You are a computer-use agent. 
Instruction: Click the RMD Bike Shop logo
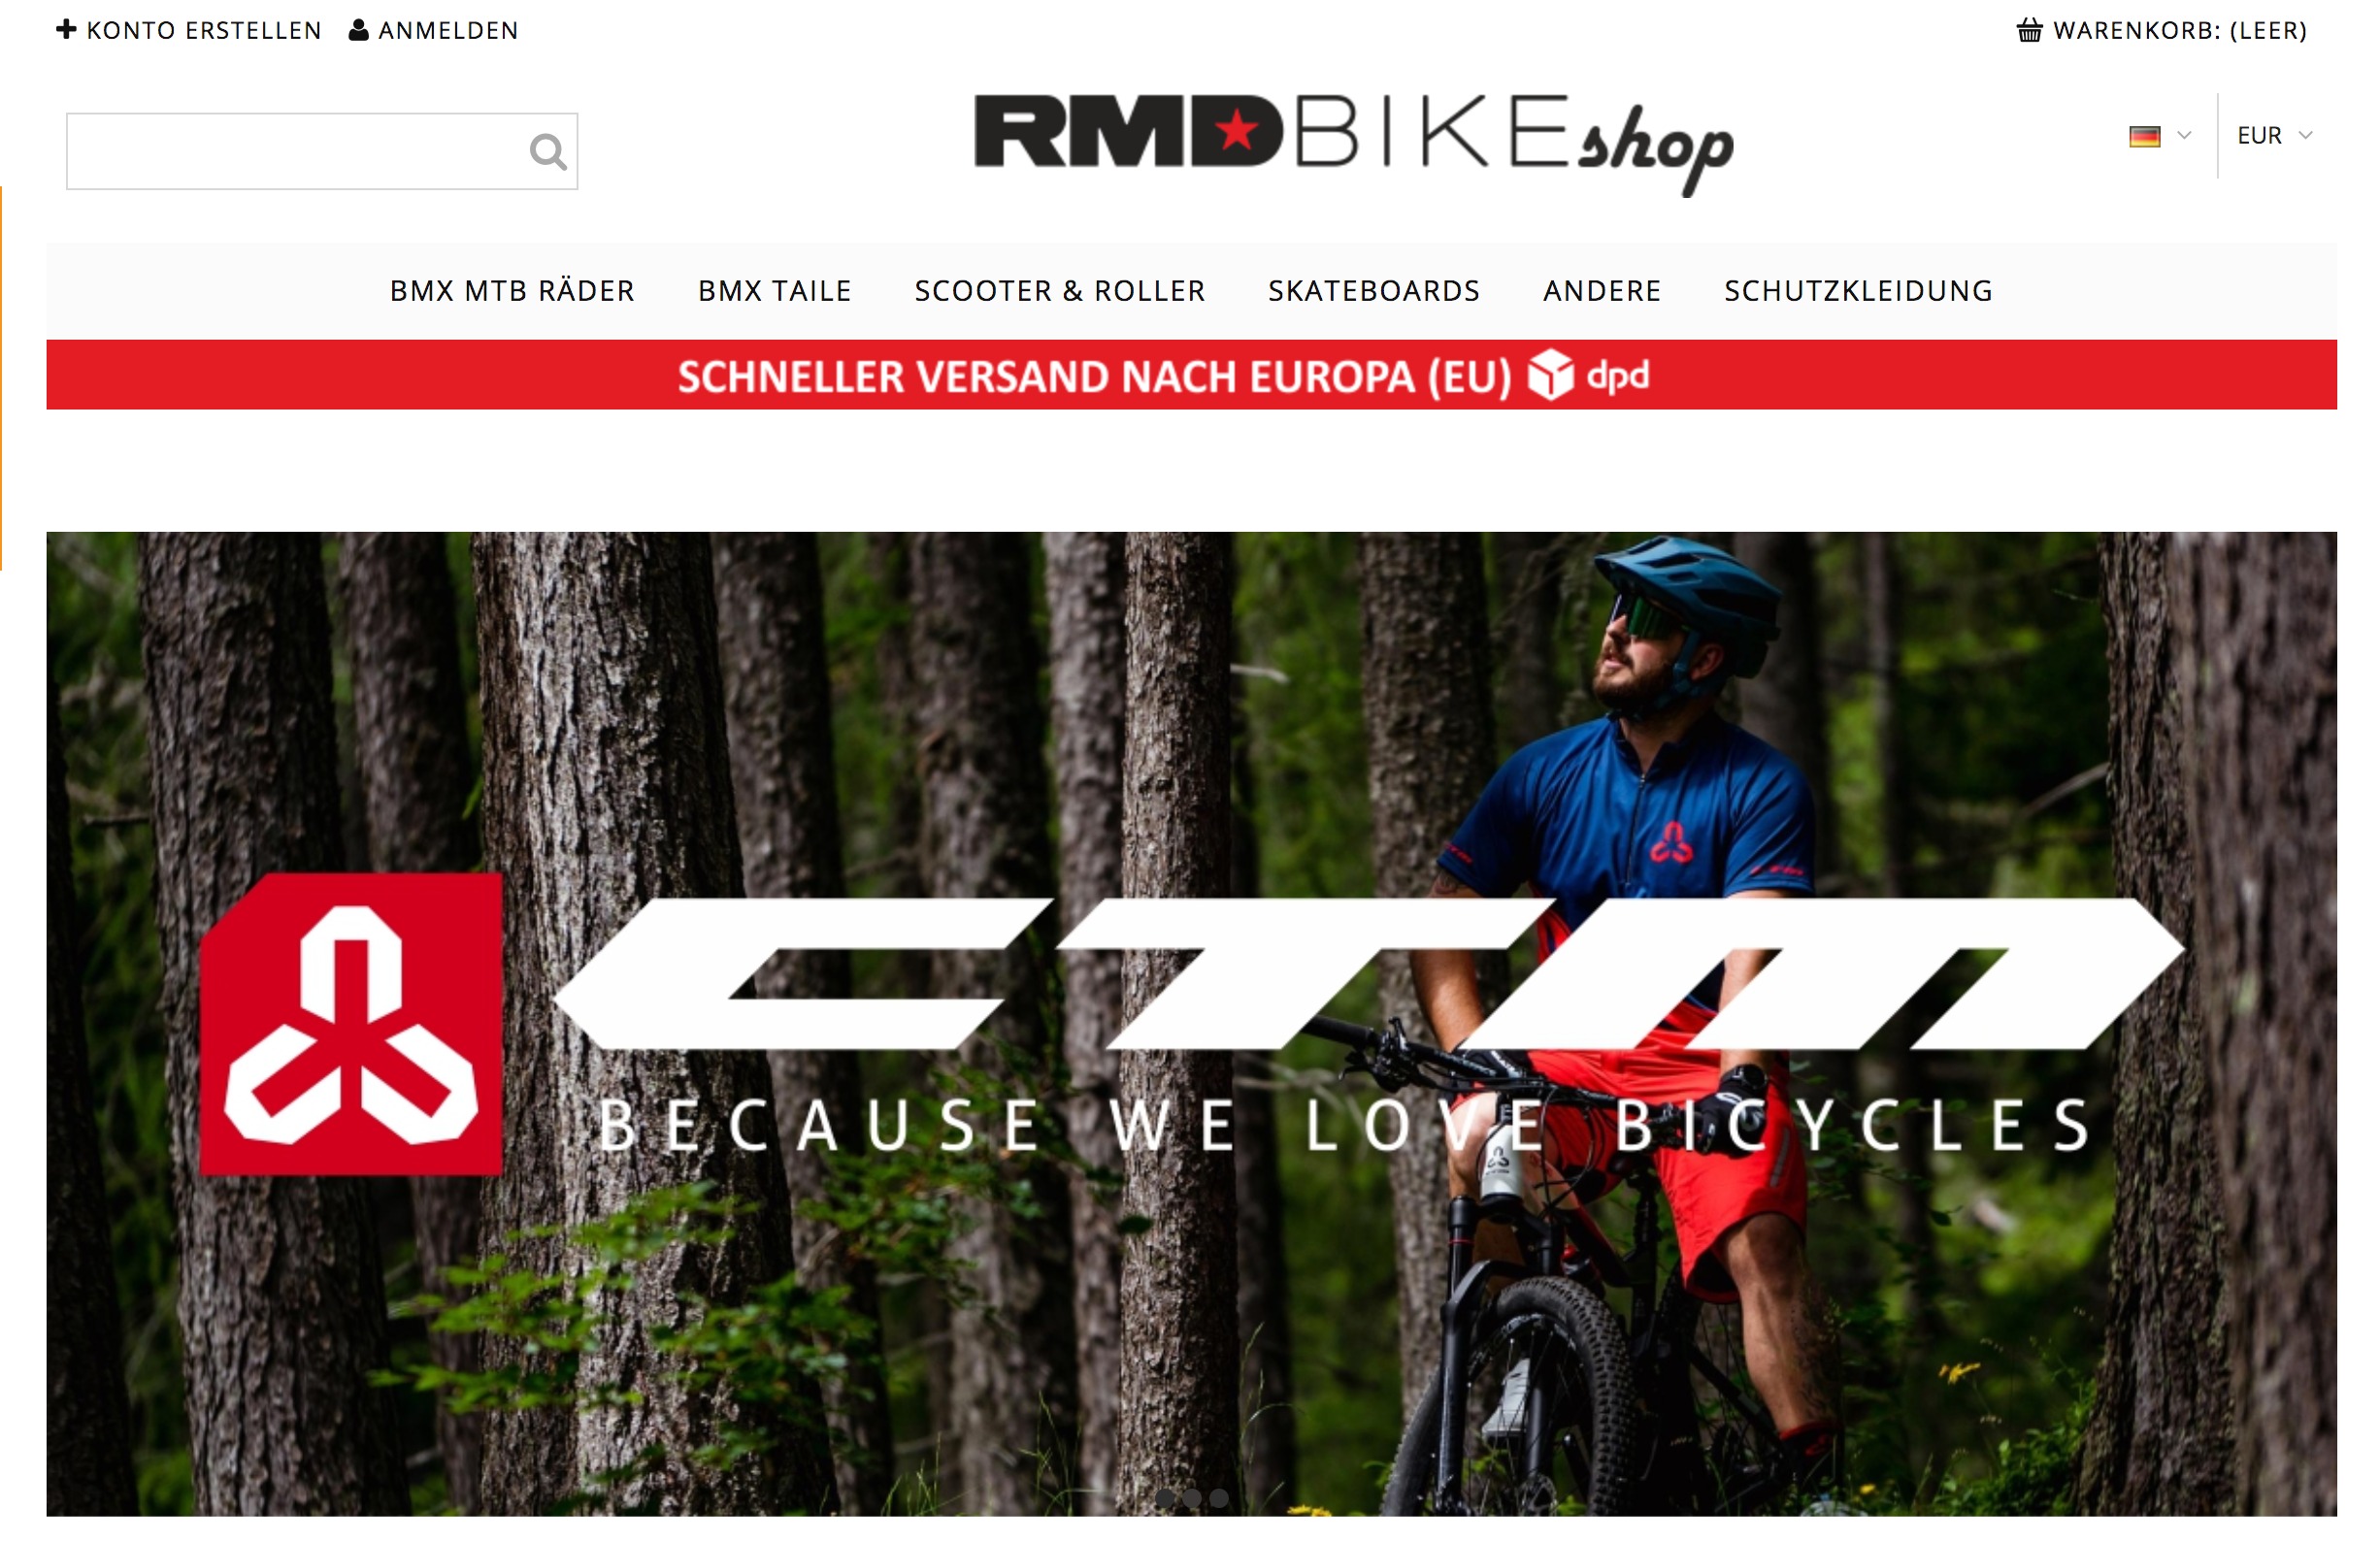(1353, 142)
